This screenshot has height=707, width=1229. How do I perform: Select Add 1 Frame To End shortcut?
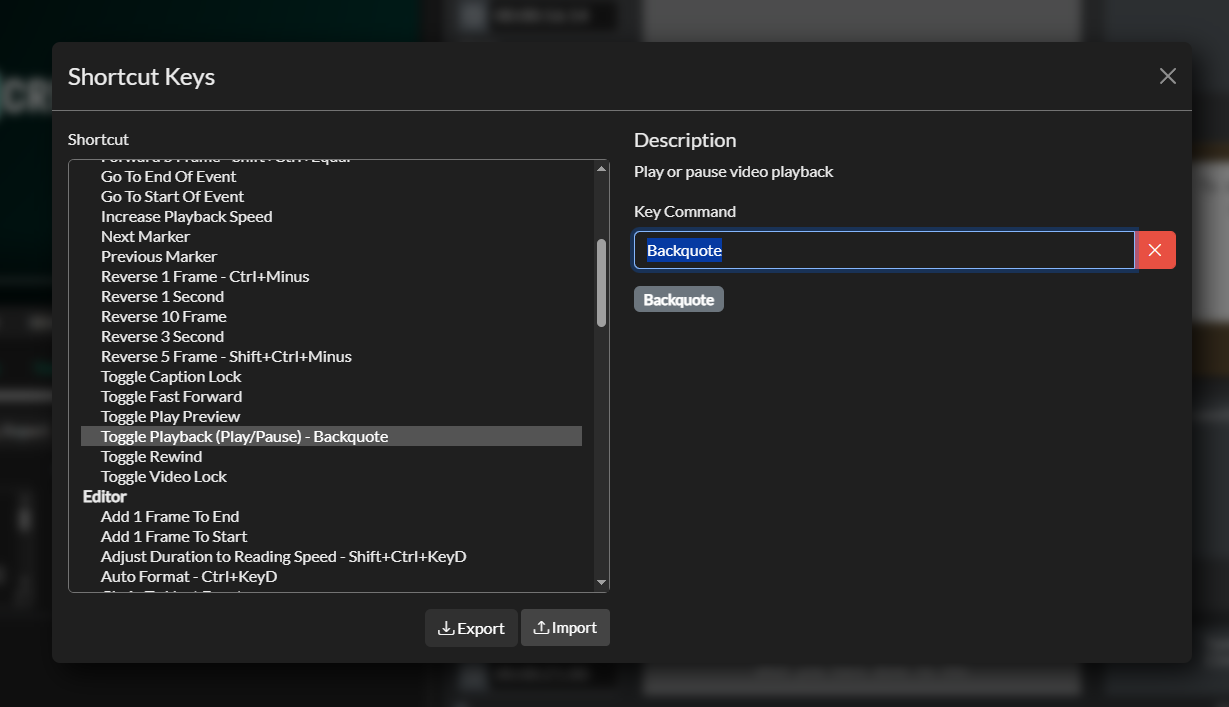331,517
